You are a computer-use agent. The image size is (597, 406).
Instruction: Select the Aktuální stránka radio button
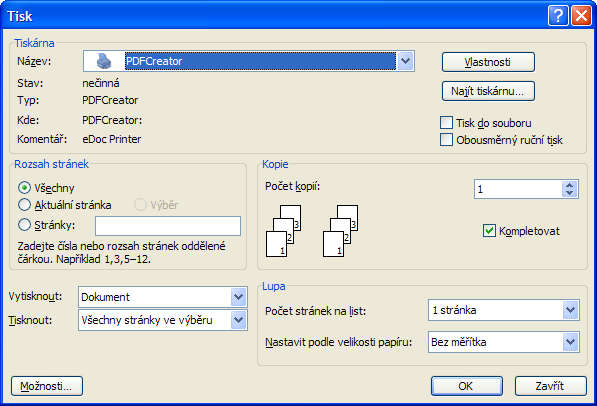pyautogui.click(x=24, y=205)
